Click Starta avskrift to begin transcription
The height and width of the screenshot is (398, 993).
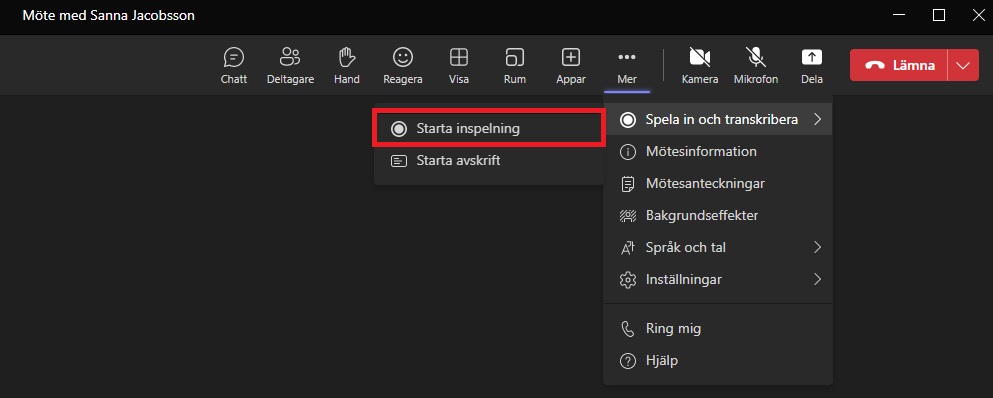(x=490, y=161)
